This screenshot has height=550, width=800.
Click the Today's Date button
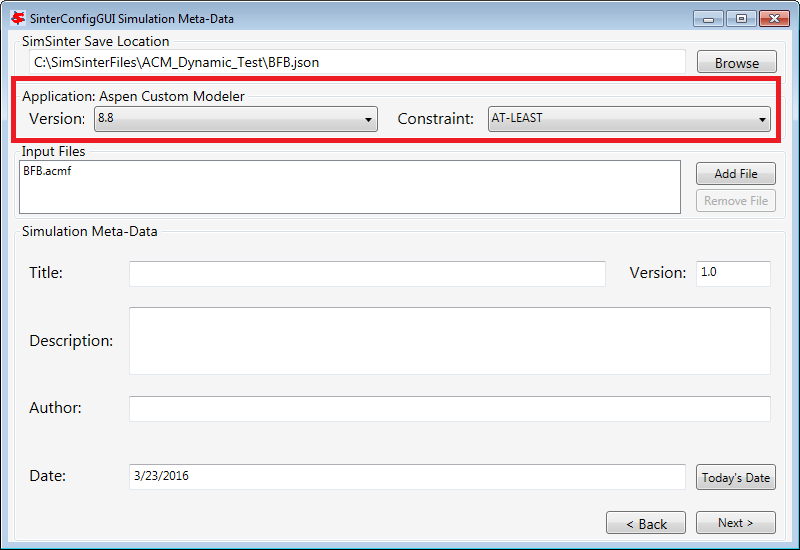(736, 477)
